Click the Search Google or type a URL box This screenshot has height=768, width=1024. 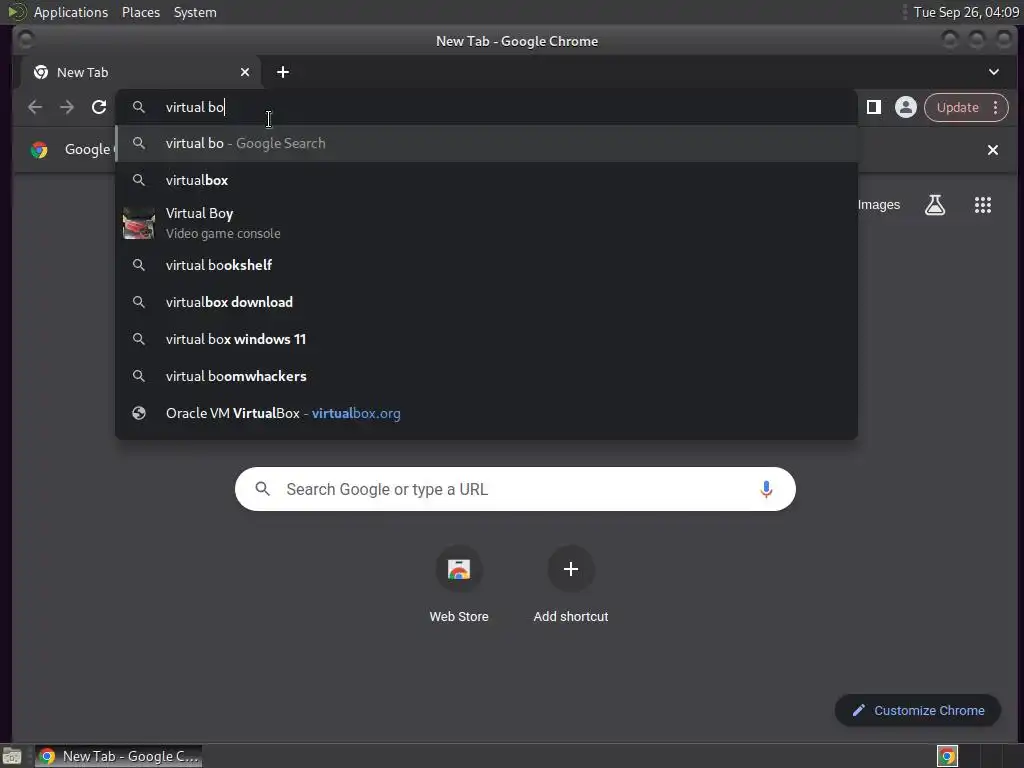tap(515, 489)
